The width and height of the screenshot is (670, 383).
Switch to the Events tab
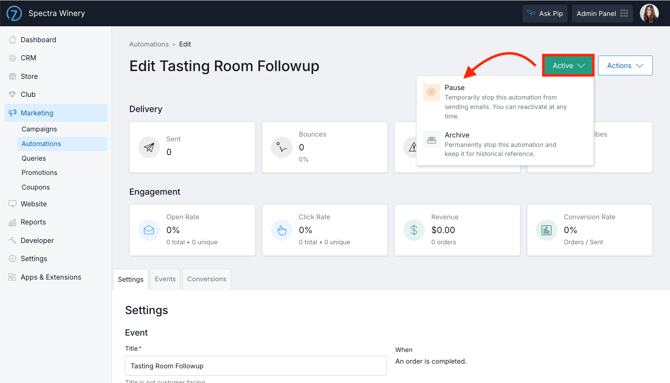[165, 279]
